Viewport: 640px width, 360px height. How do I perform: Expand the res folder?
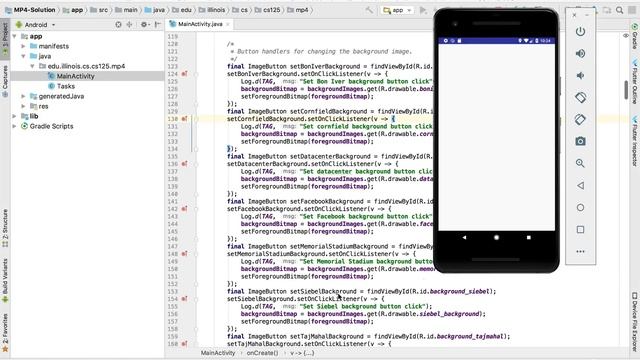click(x=24, y=106)
